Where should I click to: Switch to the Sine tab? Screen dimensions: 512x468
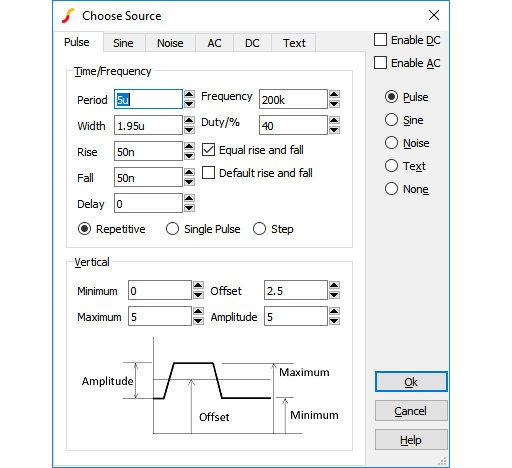123,43
